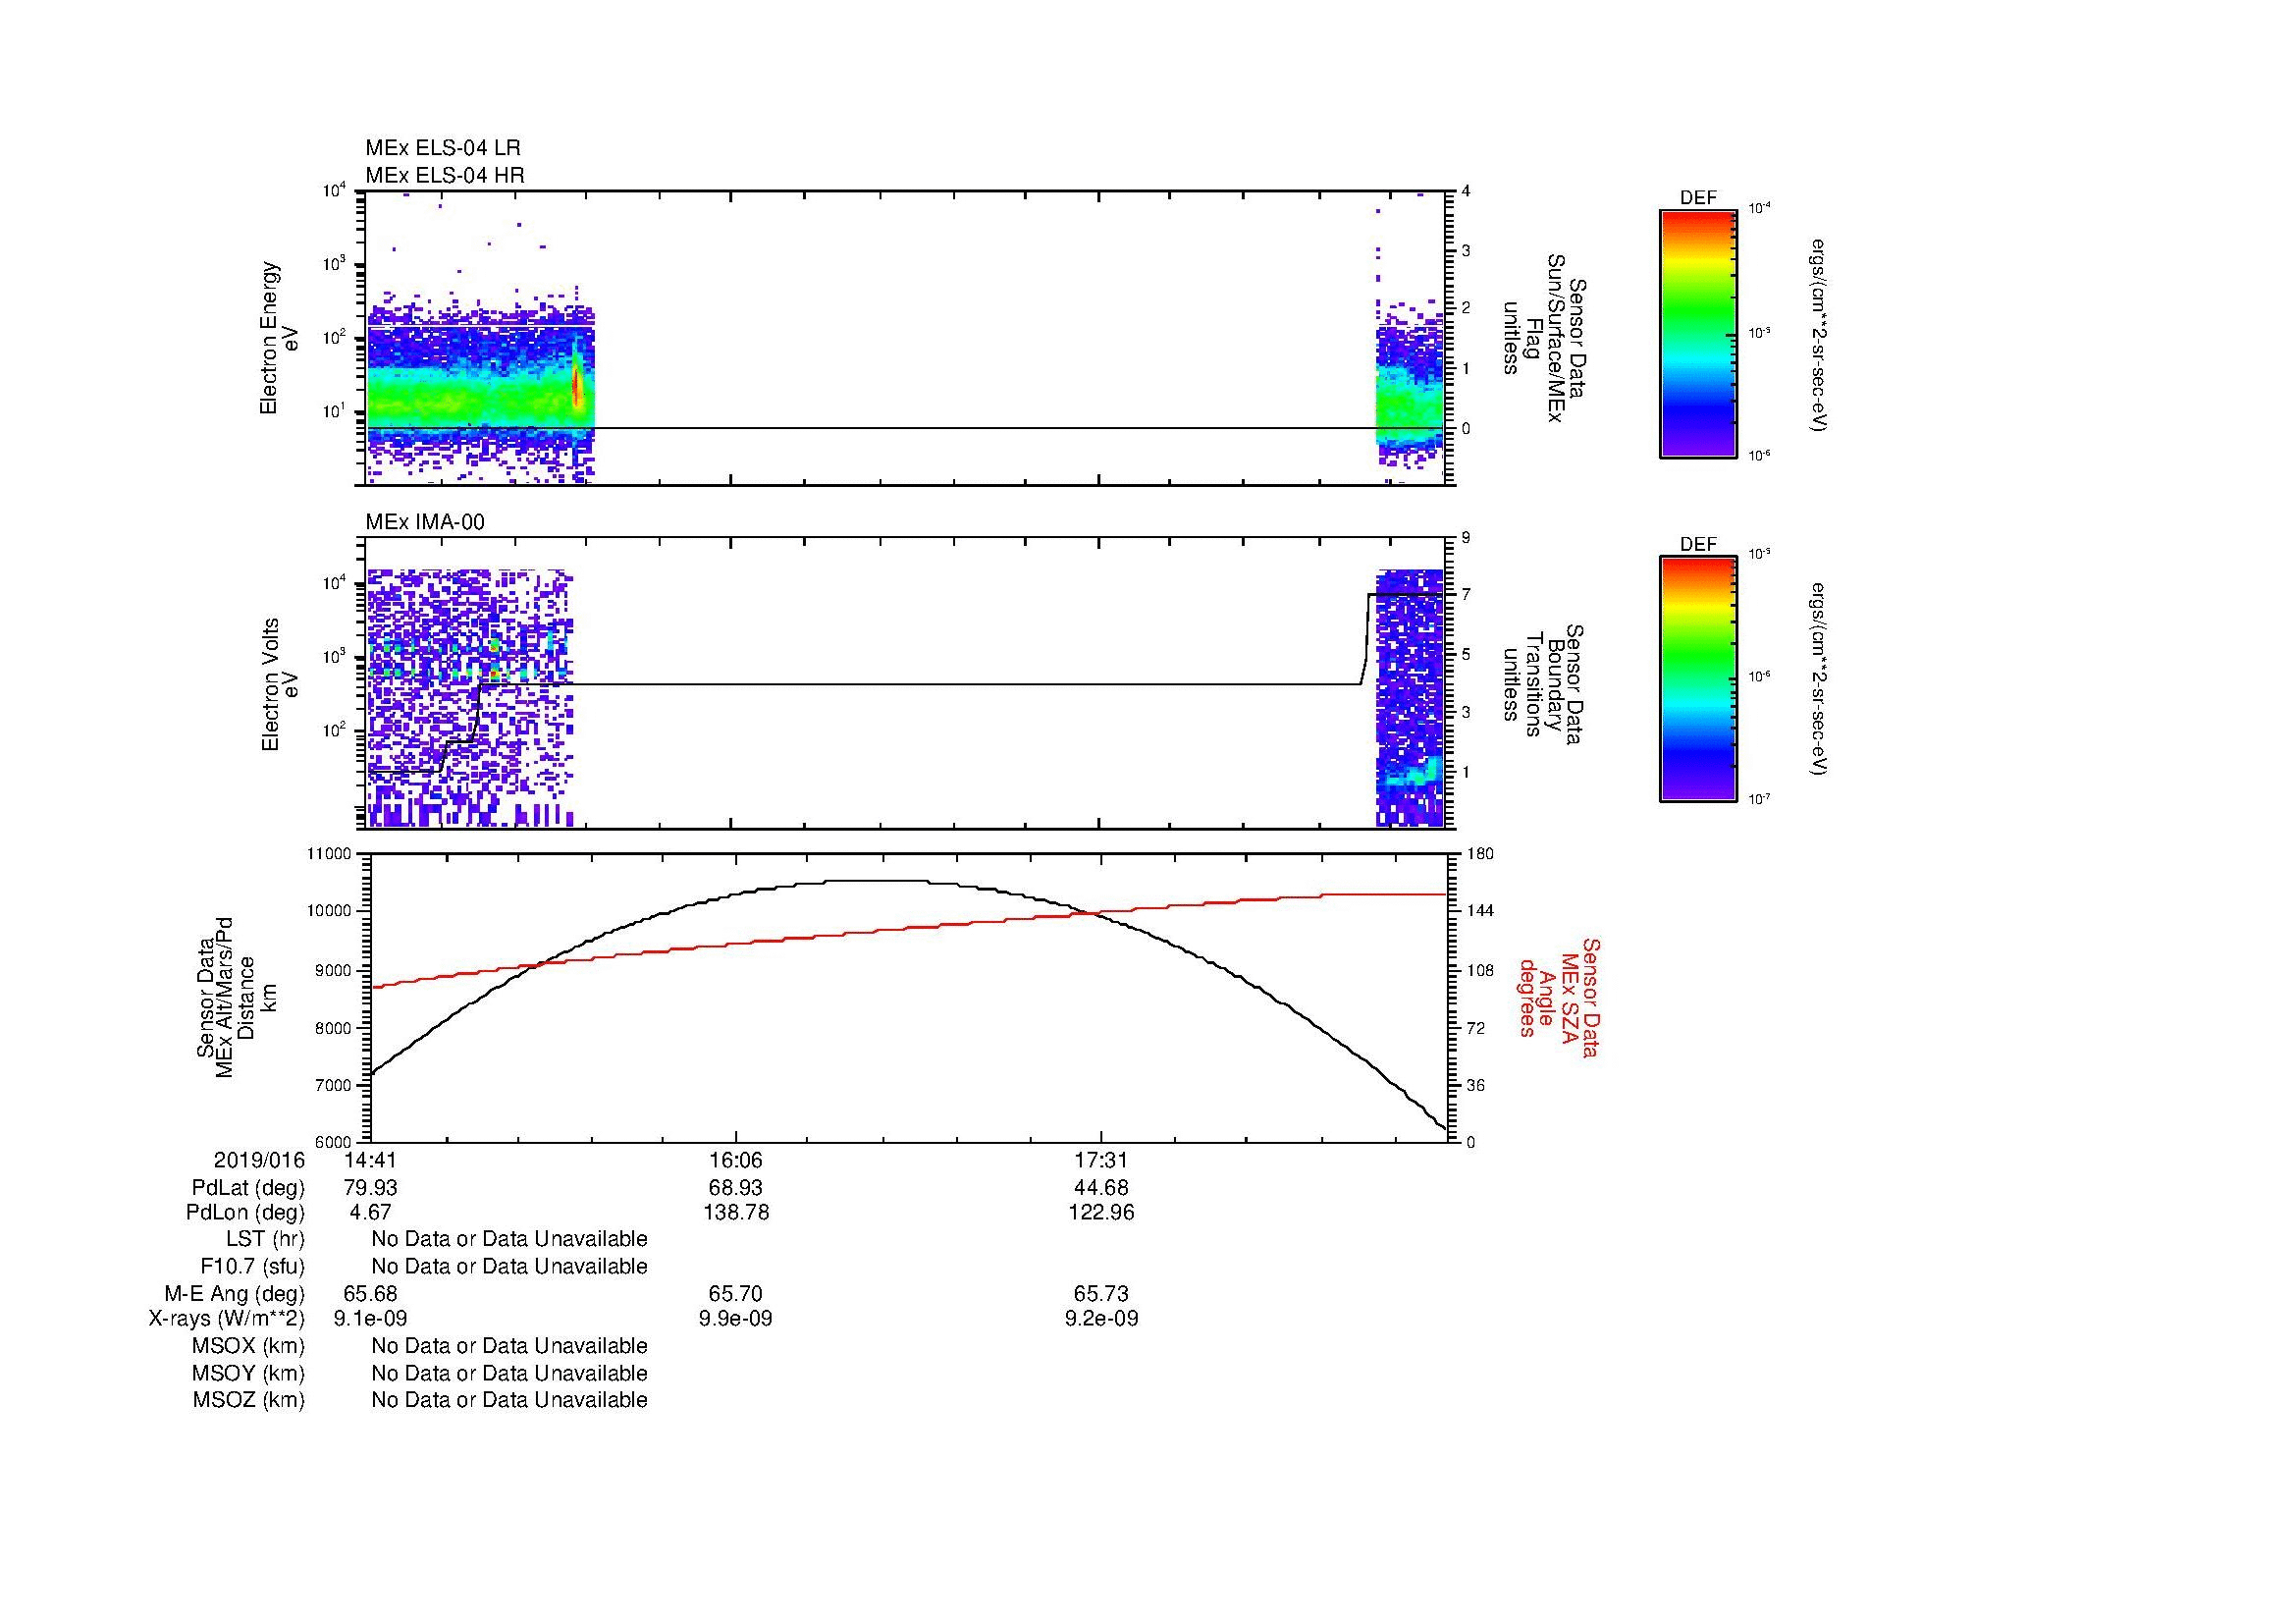Click the 'MSOZ (km)' row label
Image resolution: width=2296 pixels, height=1623 pixels.
[248, 1400]
